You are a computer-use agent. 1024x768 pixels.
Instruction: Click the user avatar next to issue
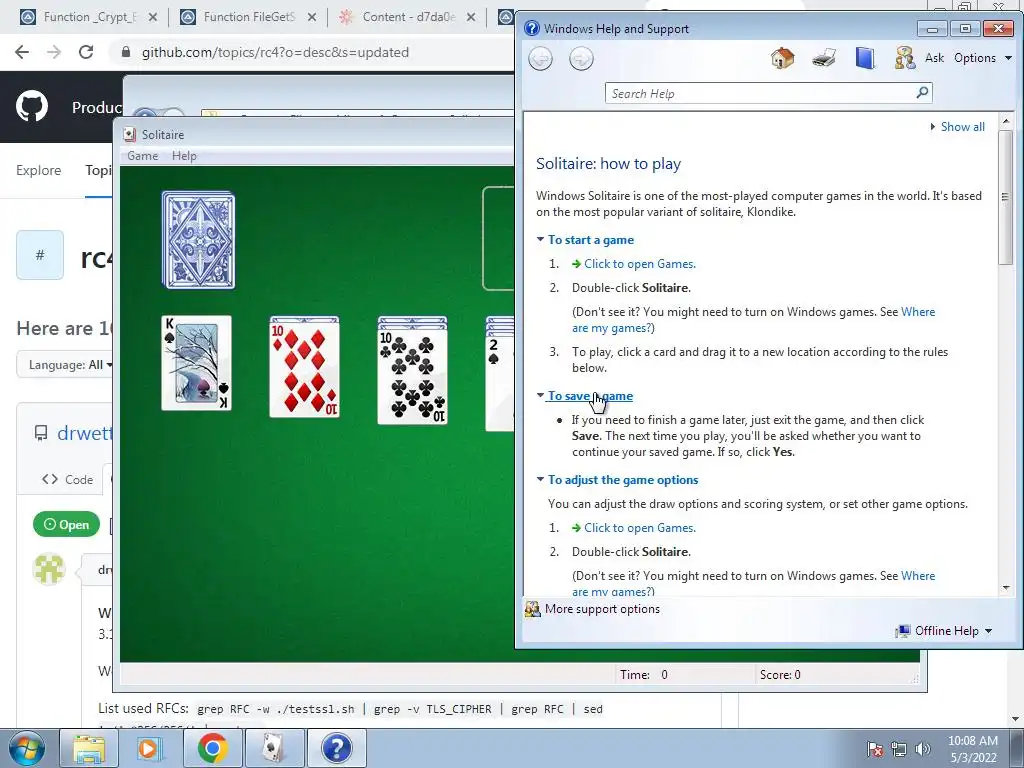coord(49,569)
